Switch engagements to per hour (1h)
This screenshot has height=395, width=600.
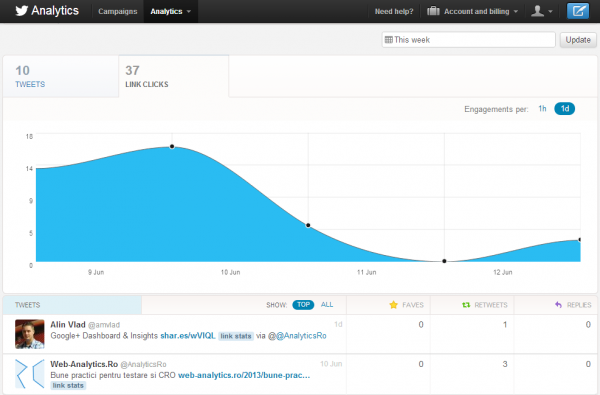pyautogui.click(x=542, y=109)
